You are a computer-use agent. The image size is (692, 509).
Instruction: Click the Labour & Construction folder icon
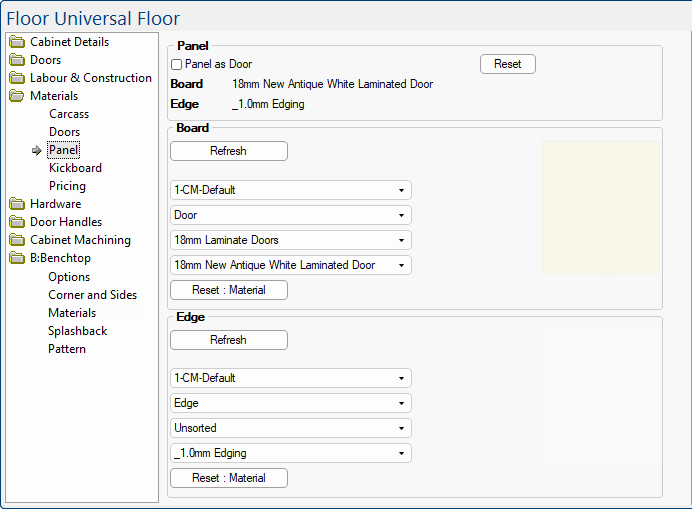tap(16, 78)
